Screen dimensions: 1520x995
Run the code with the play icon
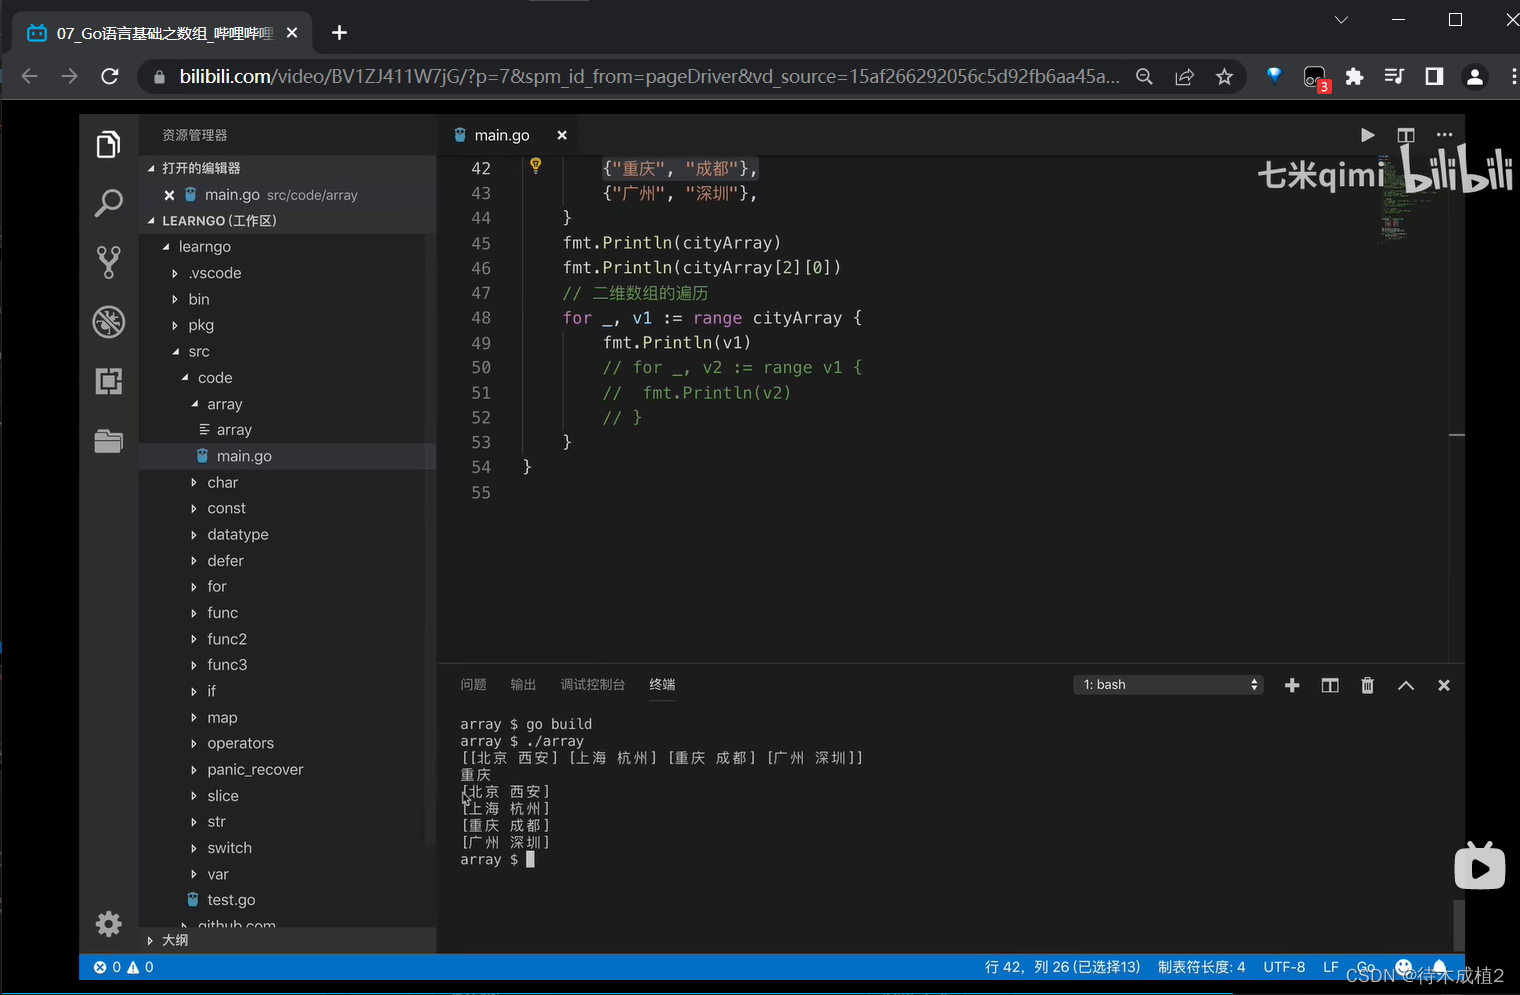tap(1367, 135)
